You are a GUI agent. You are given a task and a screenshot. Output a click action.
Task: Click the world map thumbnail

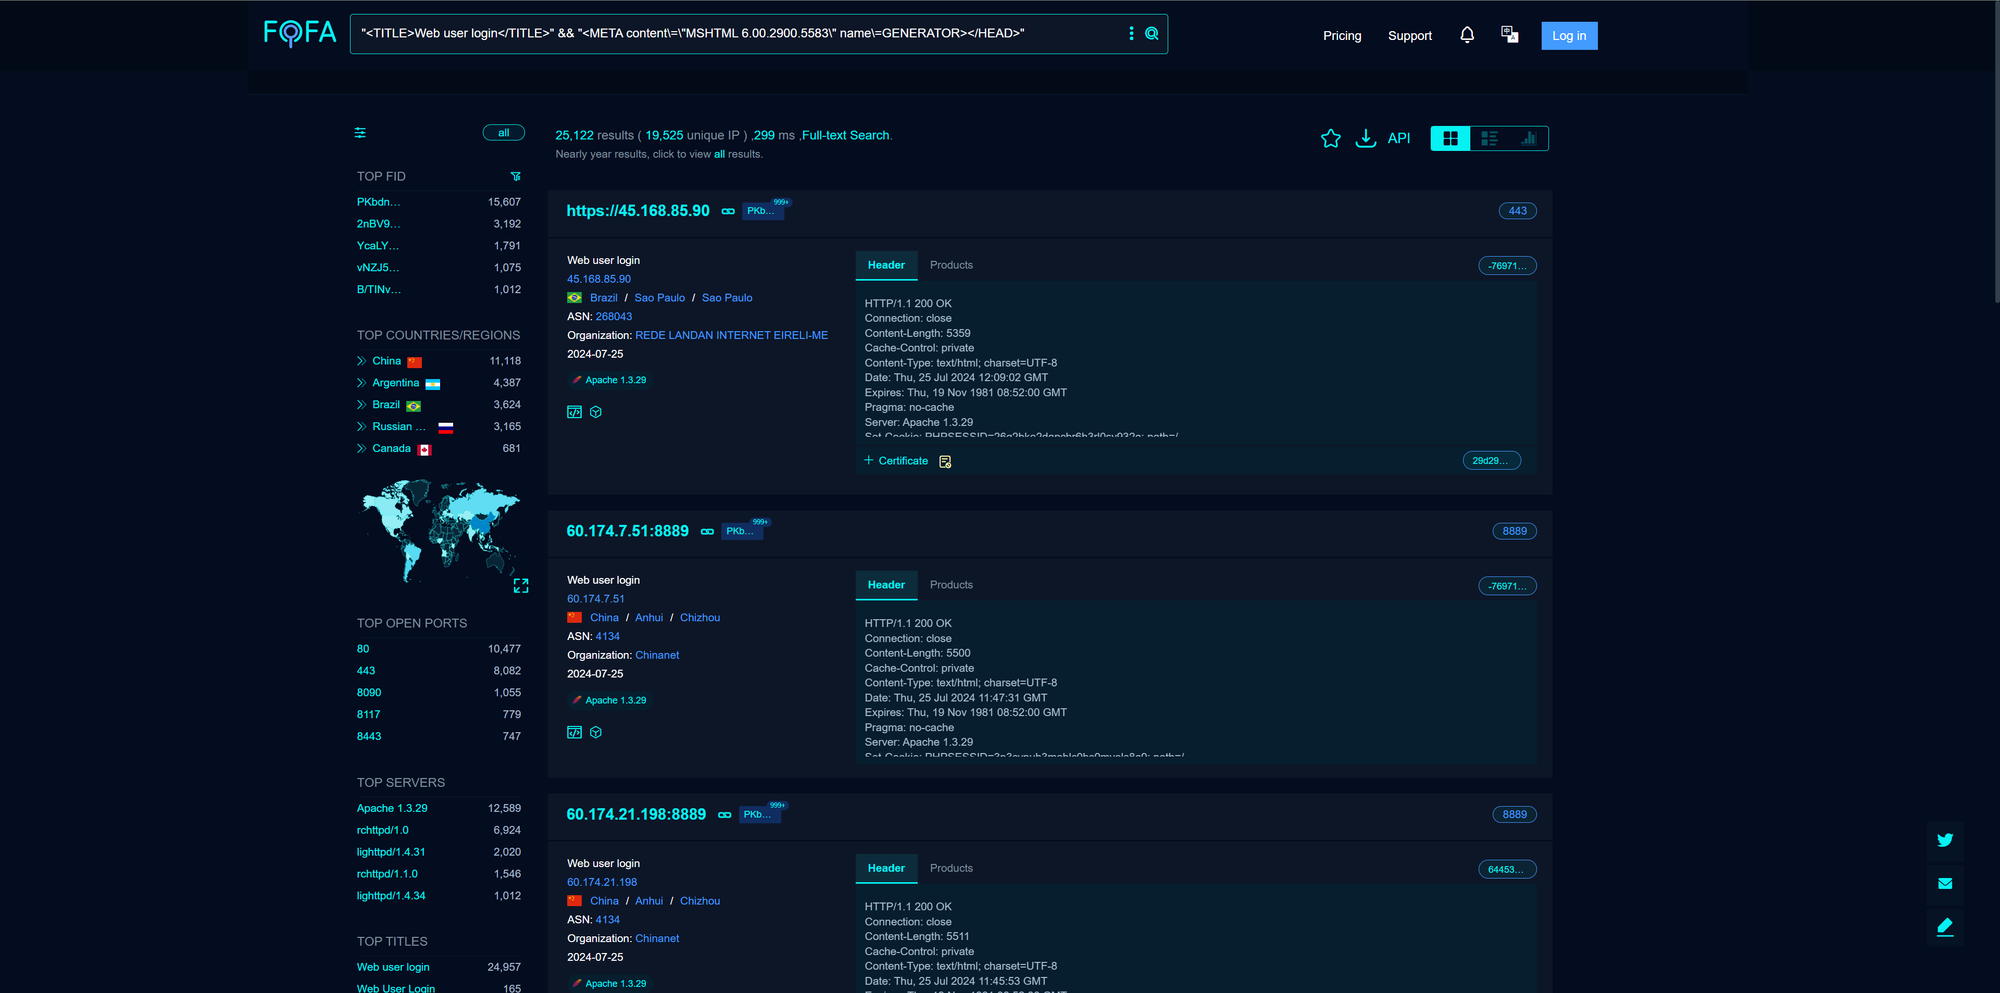pyautogui.click(x=440, y=531)
